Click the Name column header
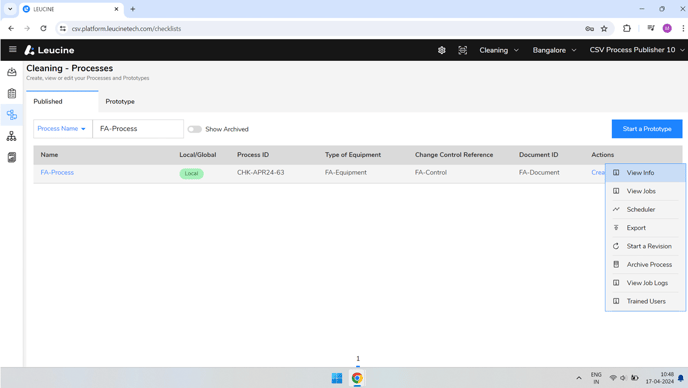Viewport: 688px width, 388px height. tap(49, 154)
